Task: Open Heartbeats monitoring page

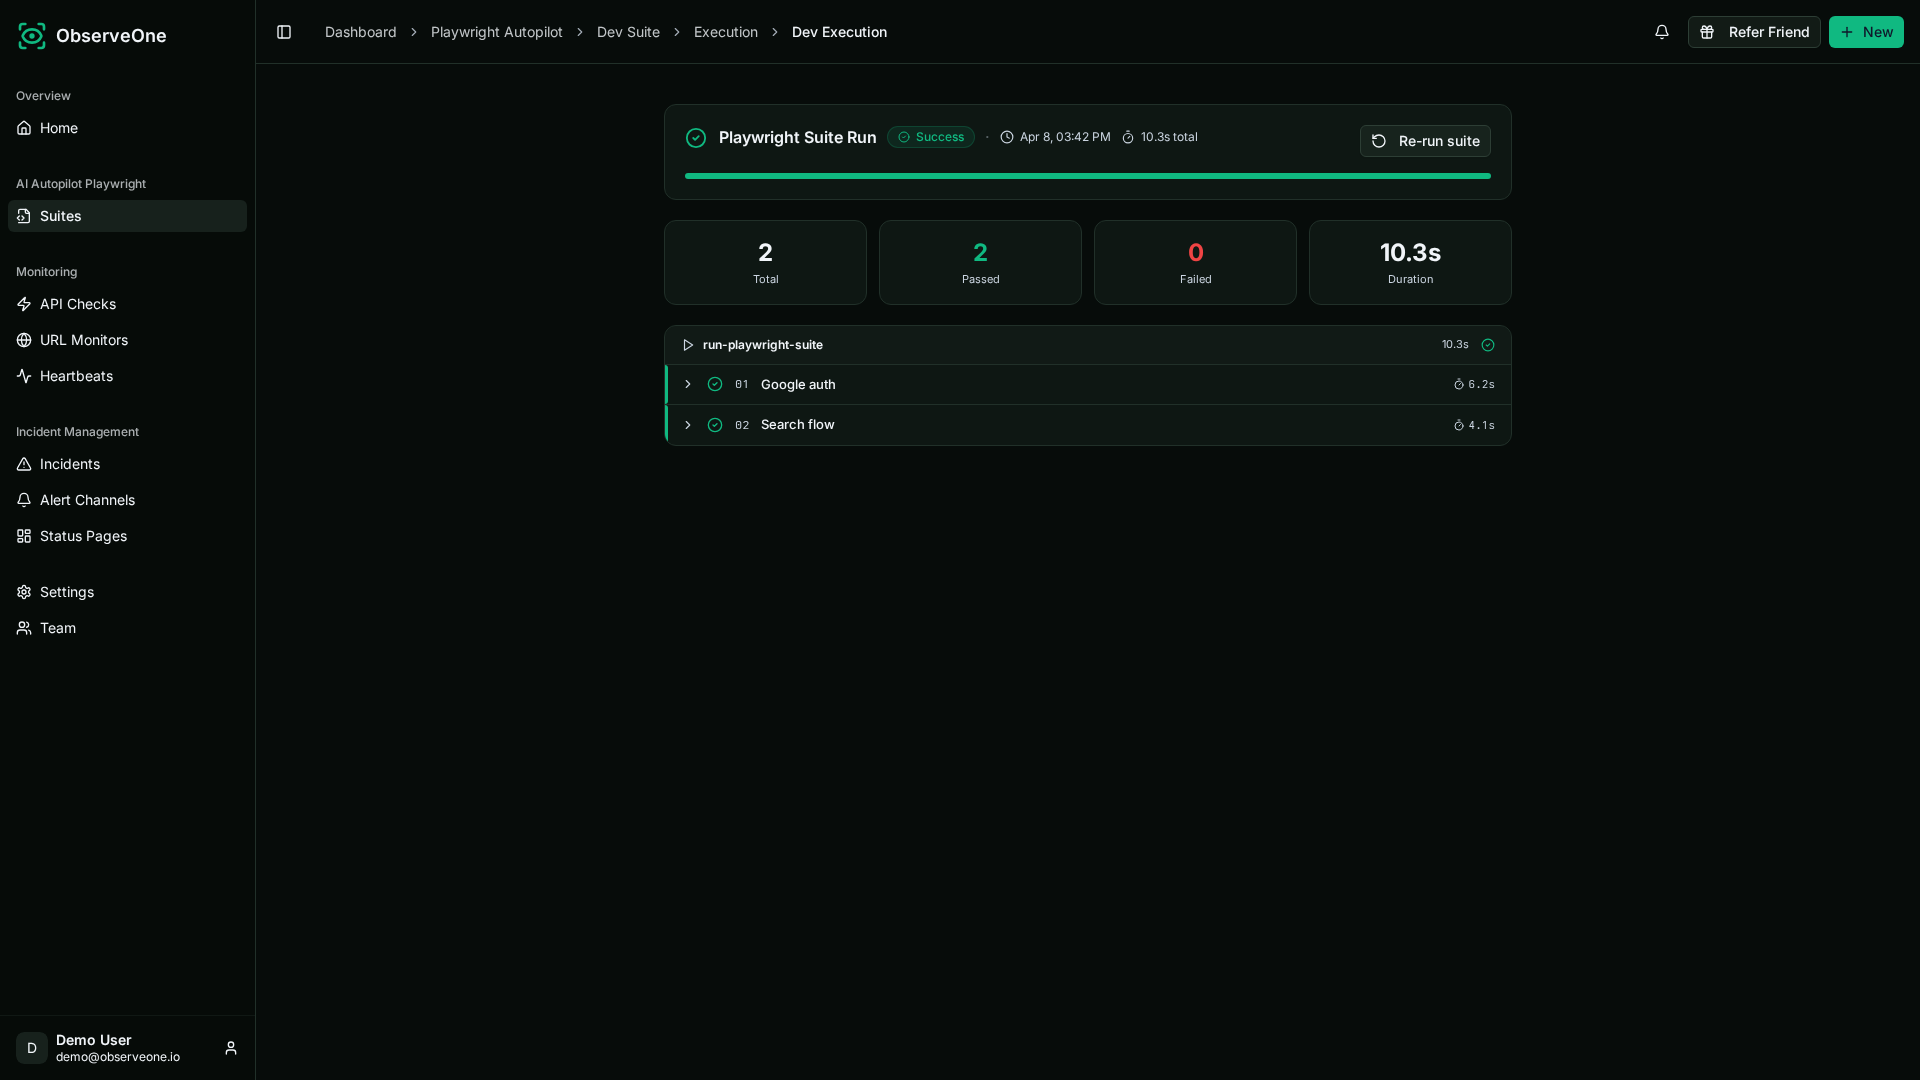Action: click(x=127, y=376)
